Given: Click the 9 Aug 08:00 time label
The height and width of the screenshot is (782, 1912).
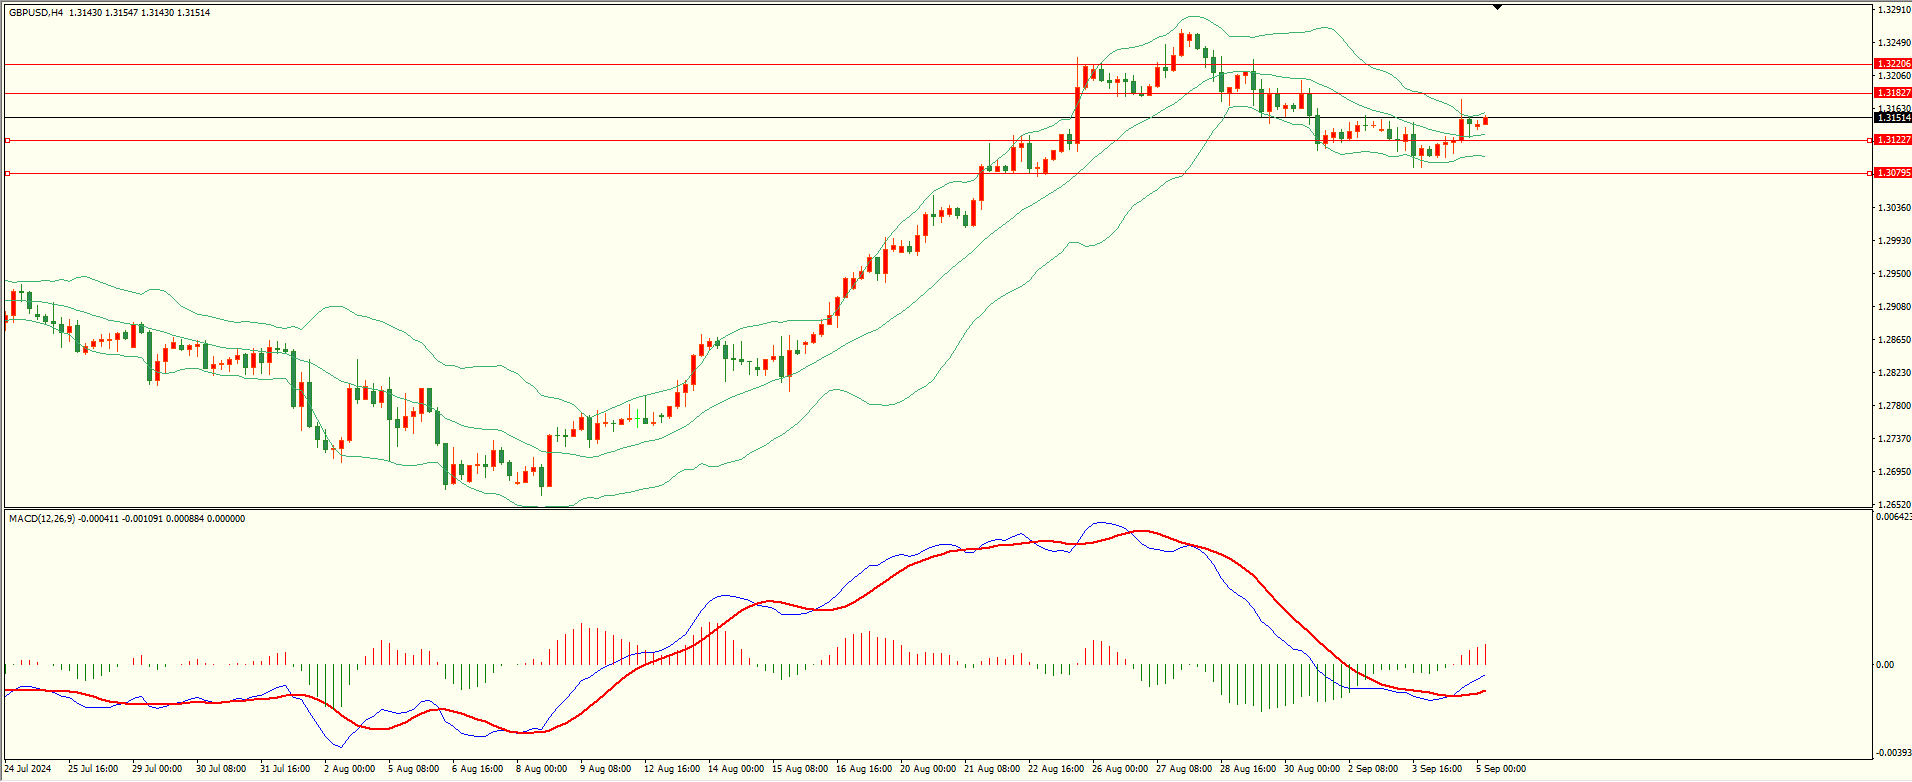Looking at the screenshot, I should (605, 769).
